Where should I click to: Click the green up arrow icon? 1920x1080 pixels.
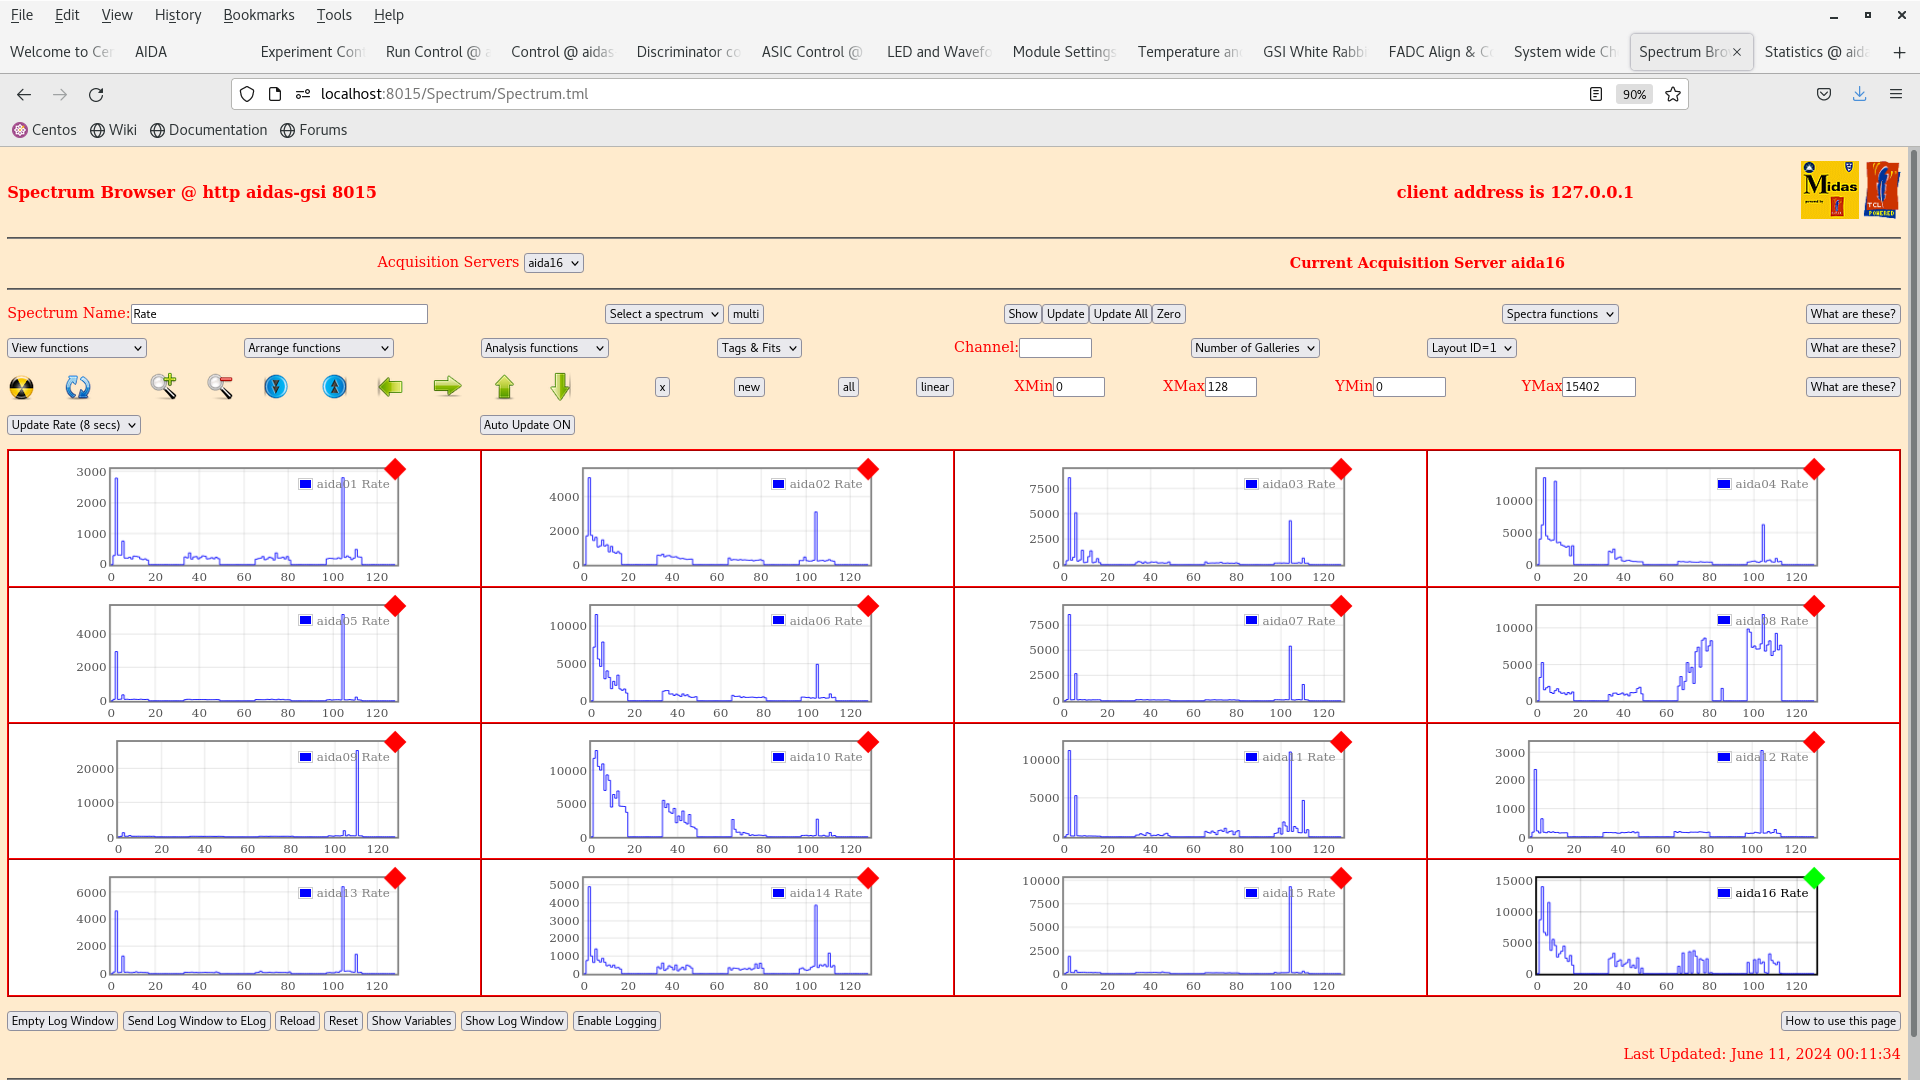[x=504, y=387]
